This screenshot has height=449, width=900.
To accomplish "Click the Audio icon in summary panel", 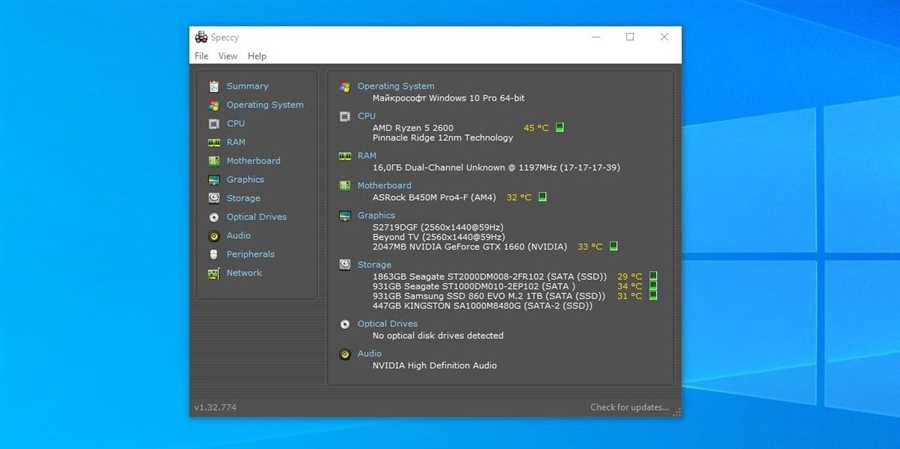I will (x=345, y=354).
